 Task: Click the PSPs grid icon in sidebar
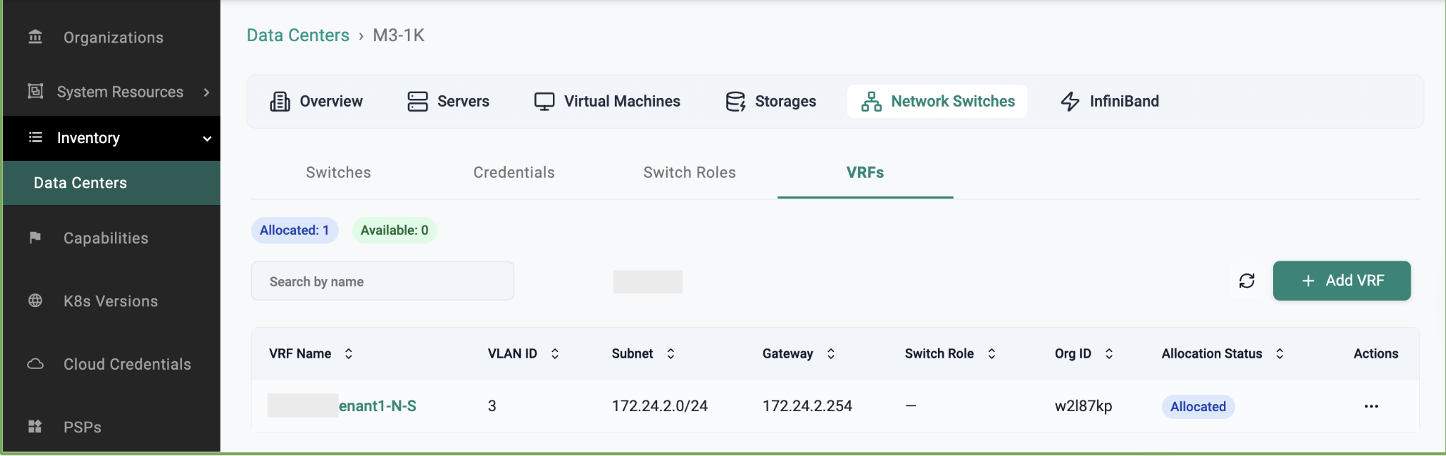(x=36, y=427)
